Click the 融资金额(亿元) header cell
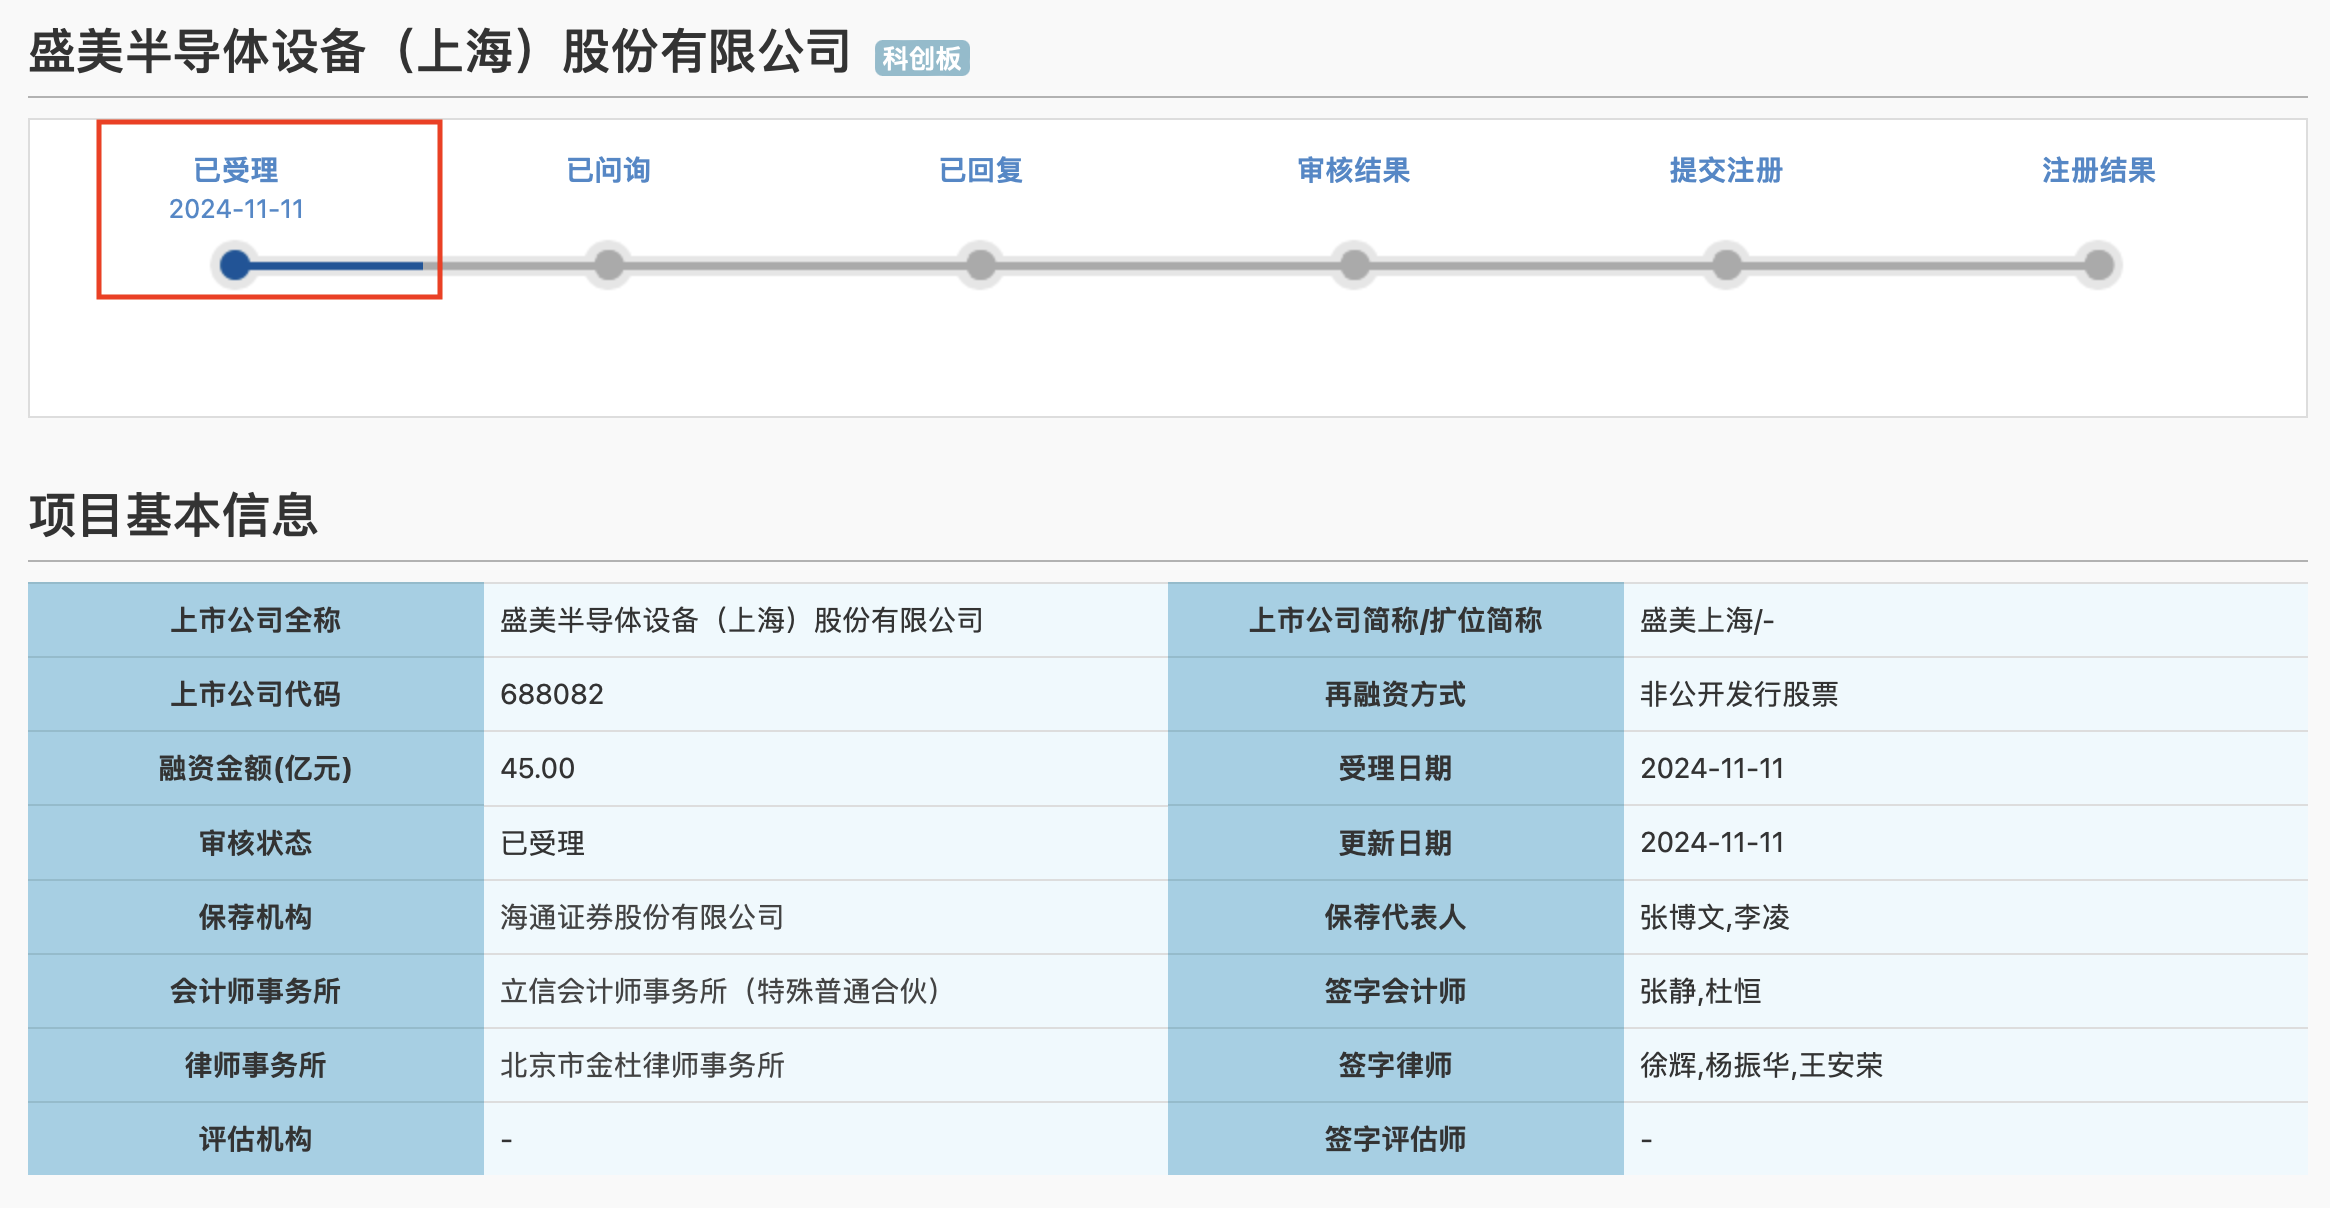The height and width of the screenshot is (1208, 2330). 256,768
